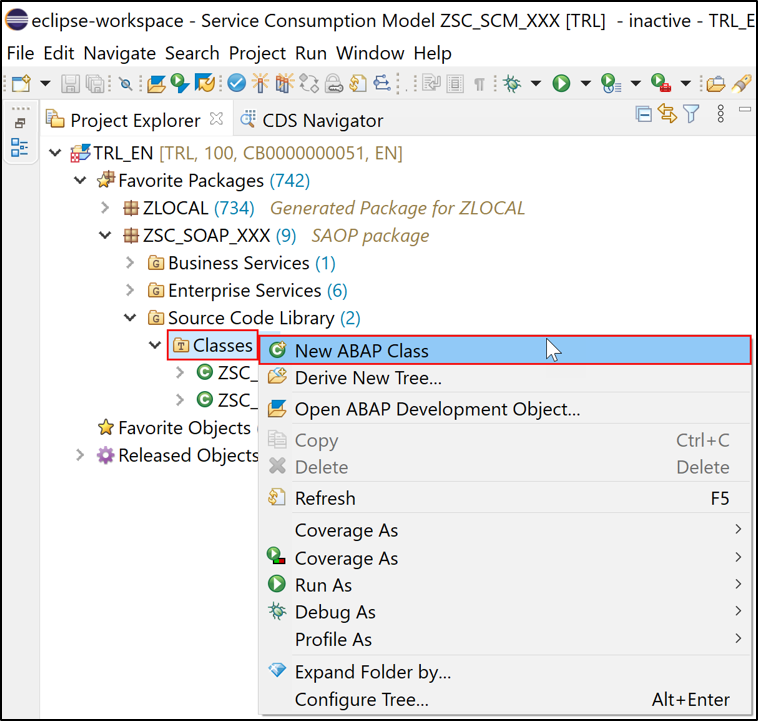Open the Help menu
This screenshot has width=758, height=721.
(x=432, y=53)
